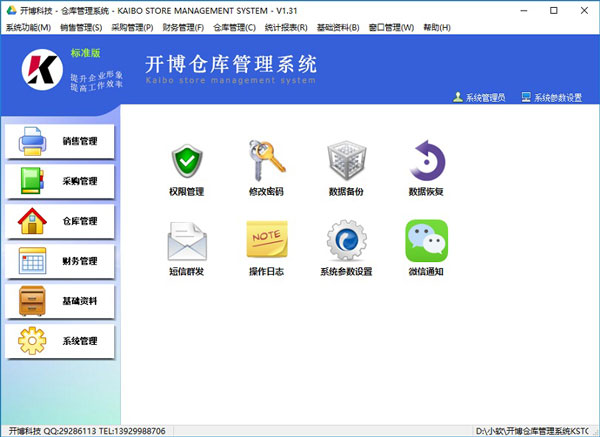Open 财务管理(F) menu

click(183, 28)
